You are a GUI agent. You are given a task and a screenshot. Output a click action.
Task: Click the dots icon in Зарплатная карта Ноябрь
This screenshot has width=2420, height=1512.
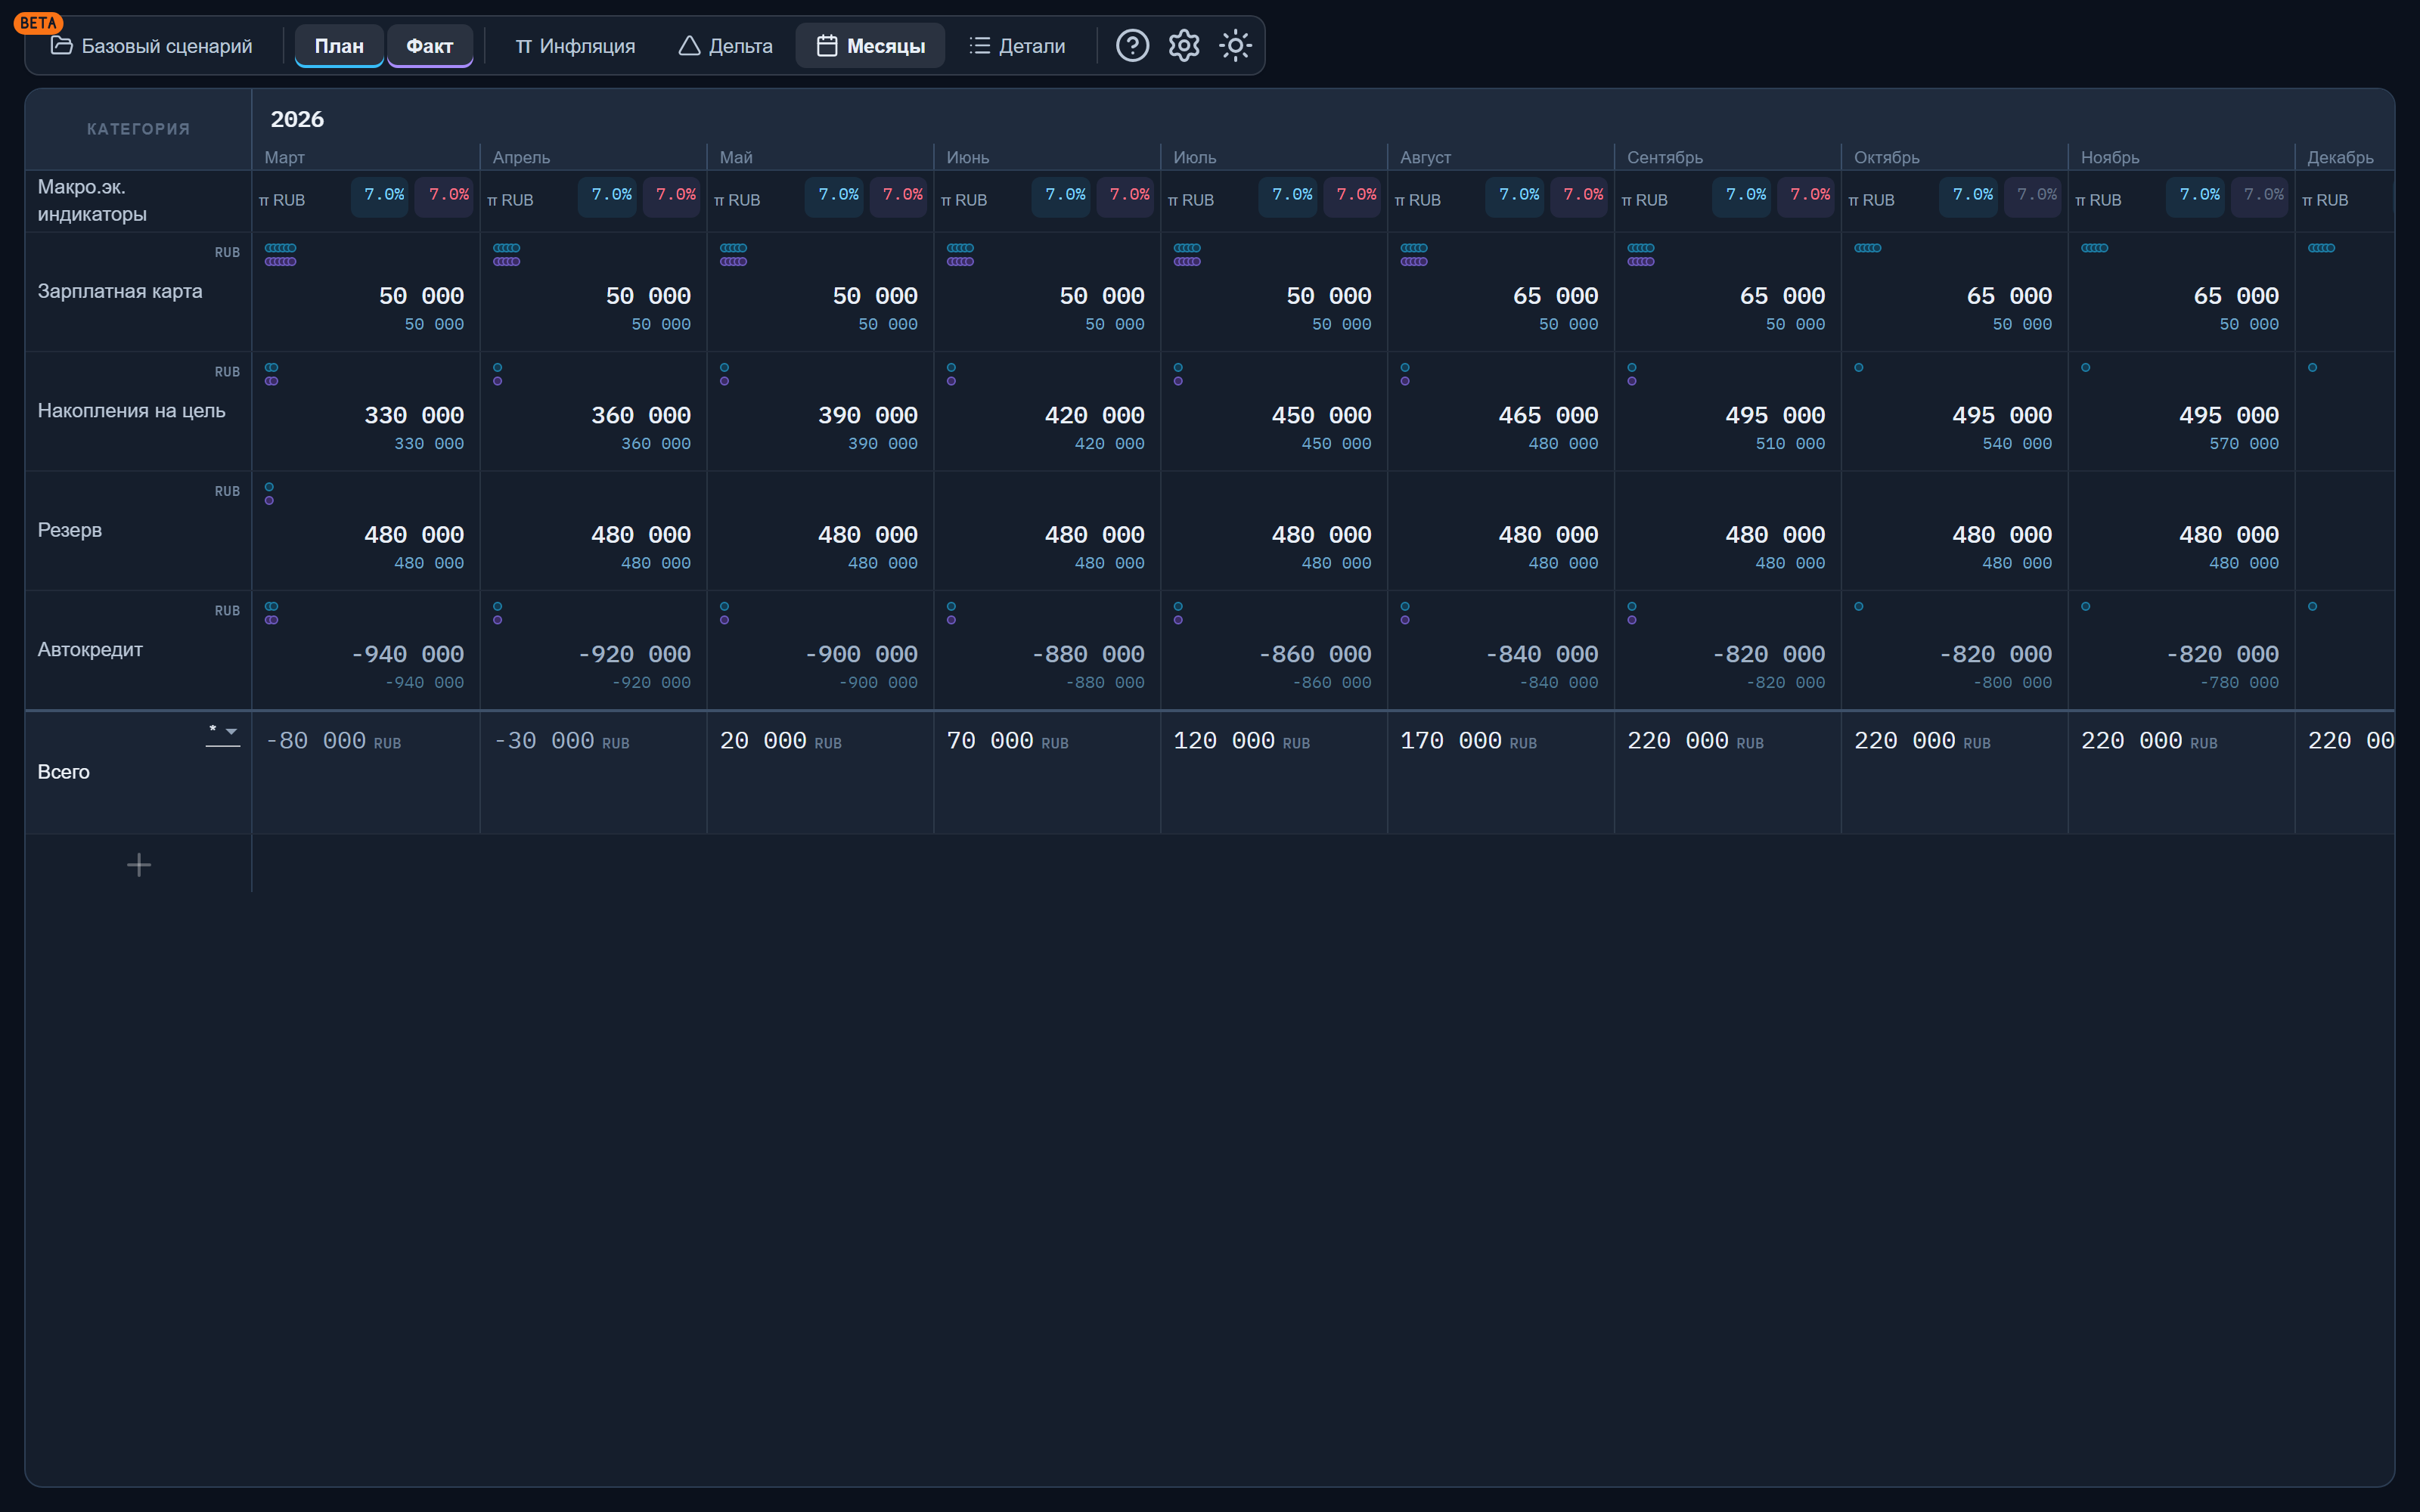click(x=2094, y=248)
